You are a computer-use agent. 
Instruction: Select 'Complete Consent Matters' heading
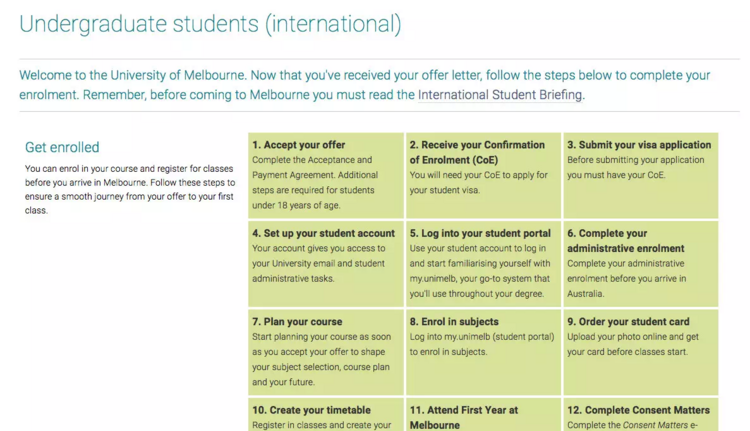(638, 410)
